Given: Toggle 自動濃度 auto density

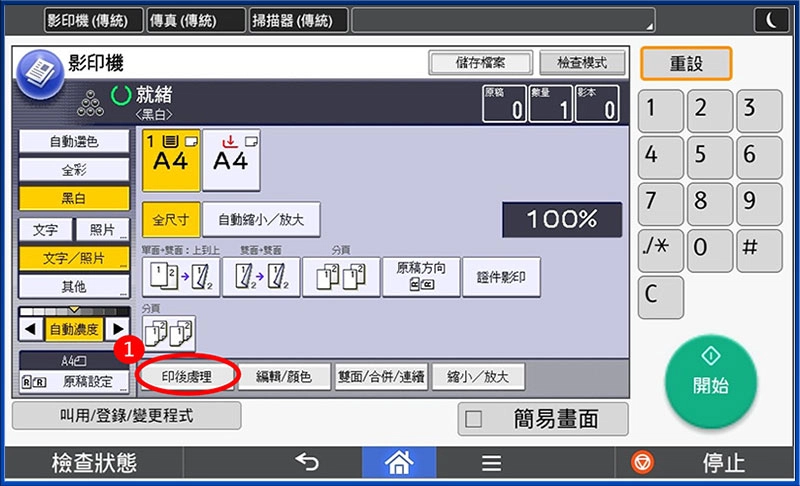Looking at the screenshot, I should coord(74,329).
